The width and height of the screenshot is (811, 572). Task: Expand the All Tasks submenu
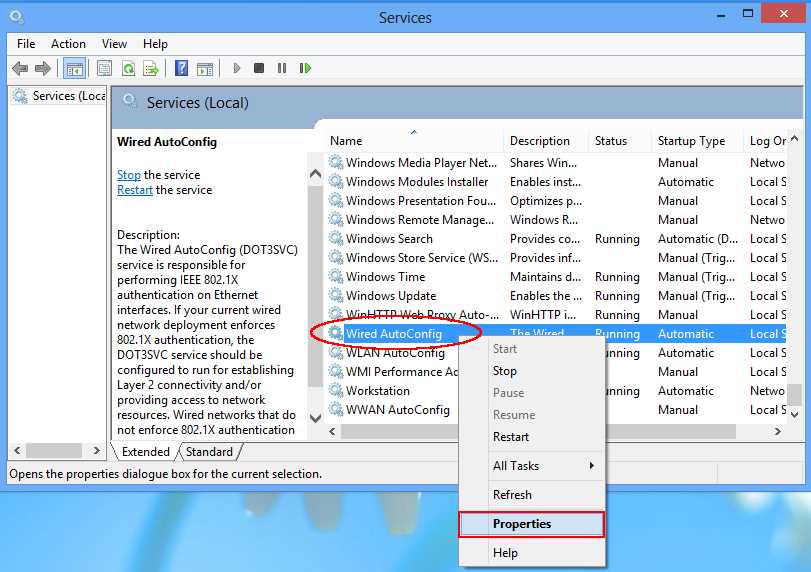[531, 466]
